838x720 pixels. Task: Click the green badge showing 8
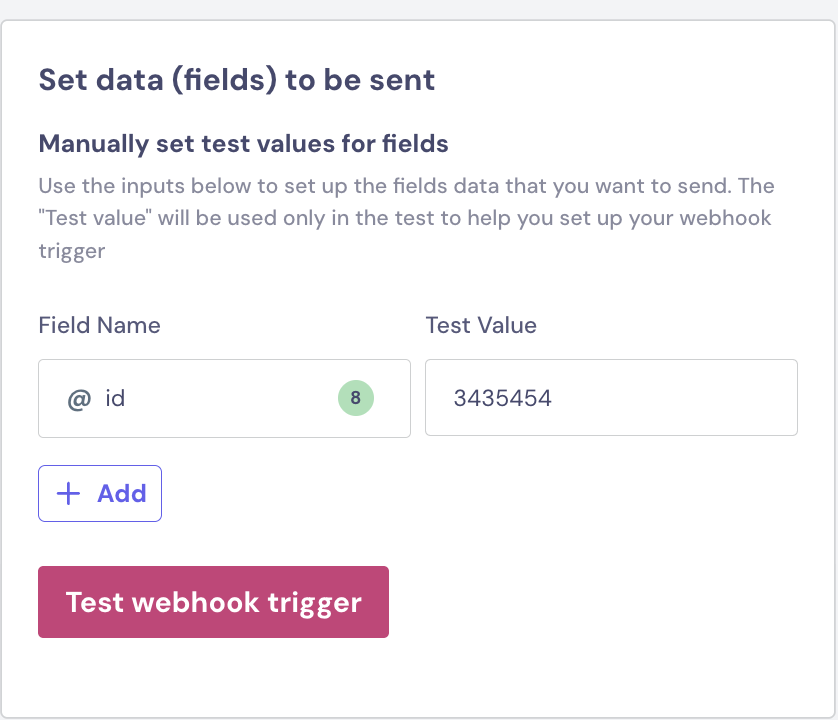355,398
